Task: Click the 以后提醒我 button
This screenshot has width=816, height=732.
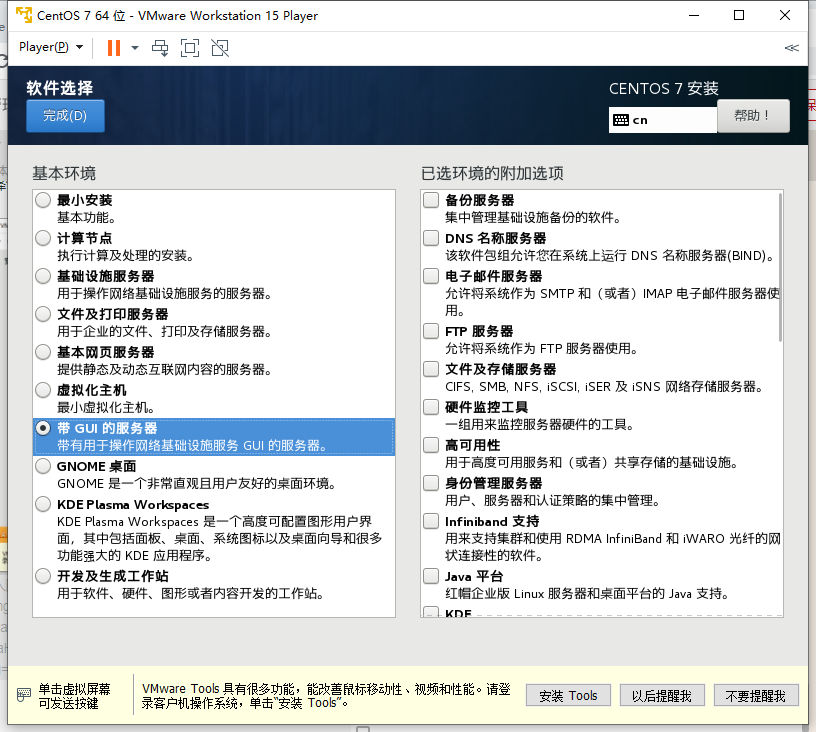Action: [662, 696]
